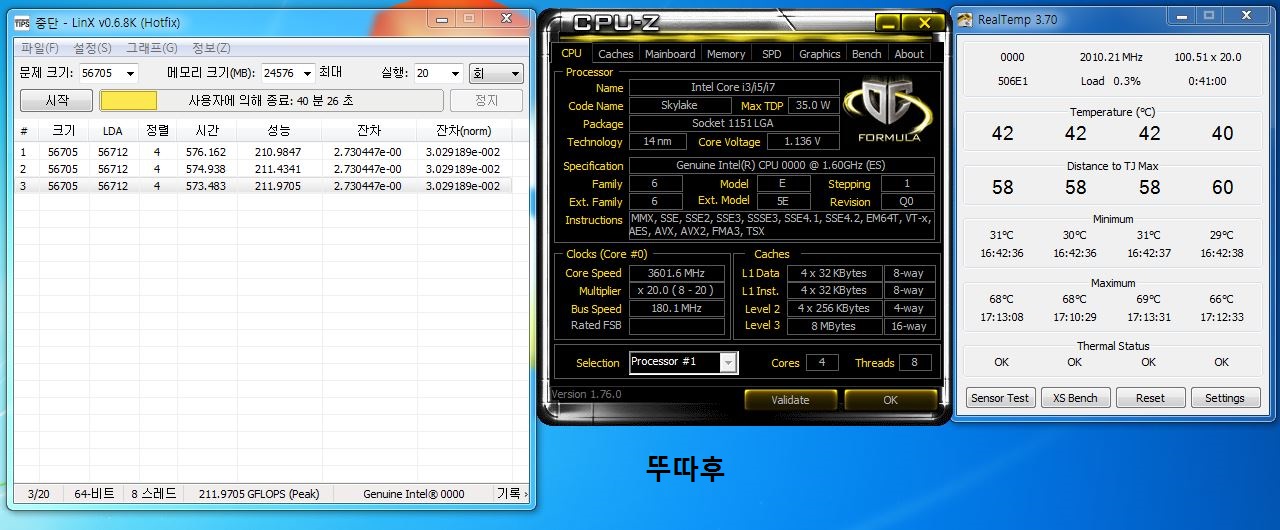Click the Validate button in CPU-Z
The width and height of the screenshot is (1280, 530).
(x=790, y=400)
